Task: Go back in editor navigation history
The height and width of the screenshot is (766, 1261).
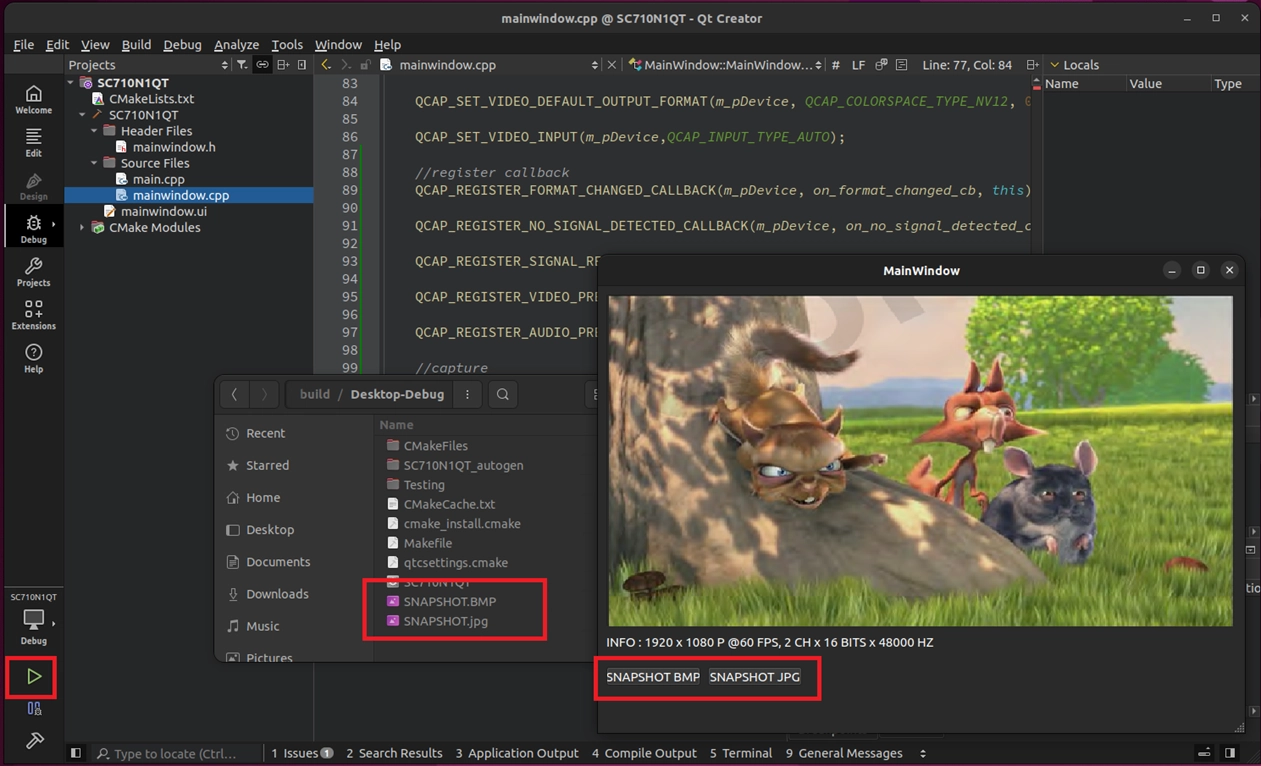Action: (x=326, y=65)
